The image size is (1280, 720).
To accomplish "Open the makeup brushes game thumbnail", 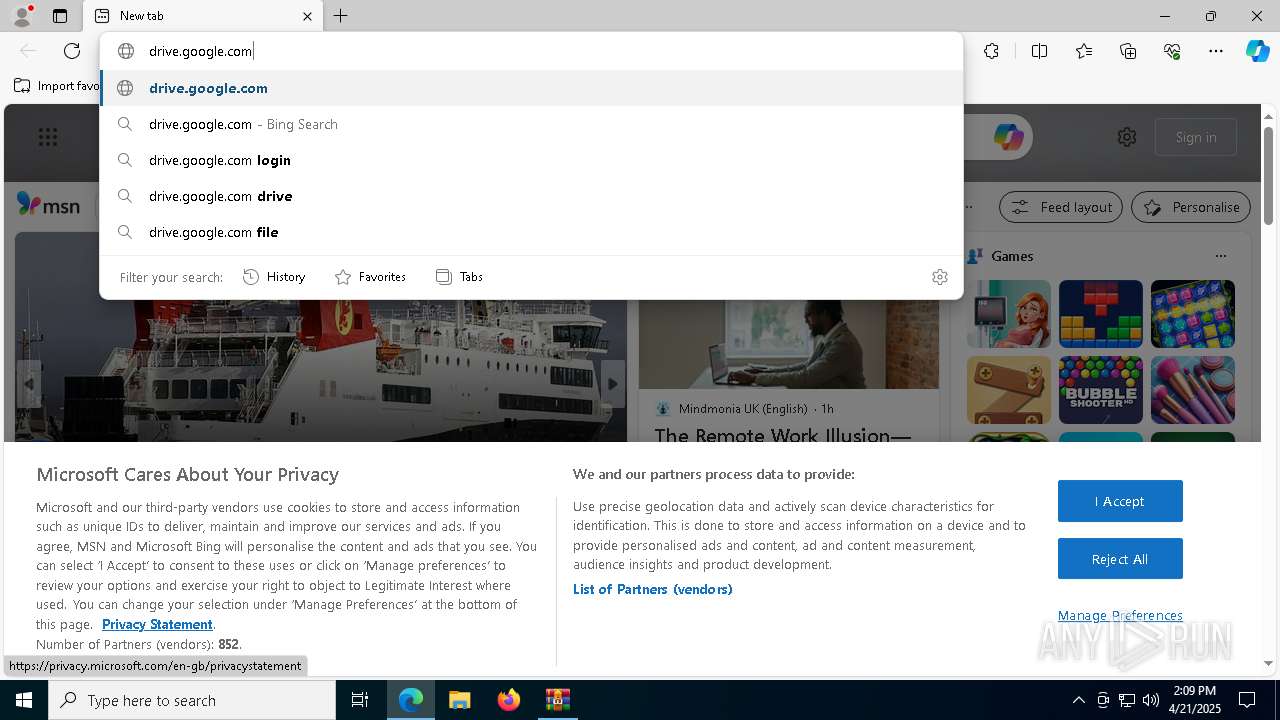I will coord(1192,390).
